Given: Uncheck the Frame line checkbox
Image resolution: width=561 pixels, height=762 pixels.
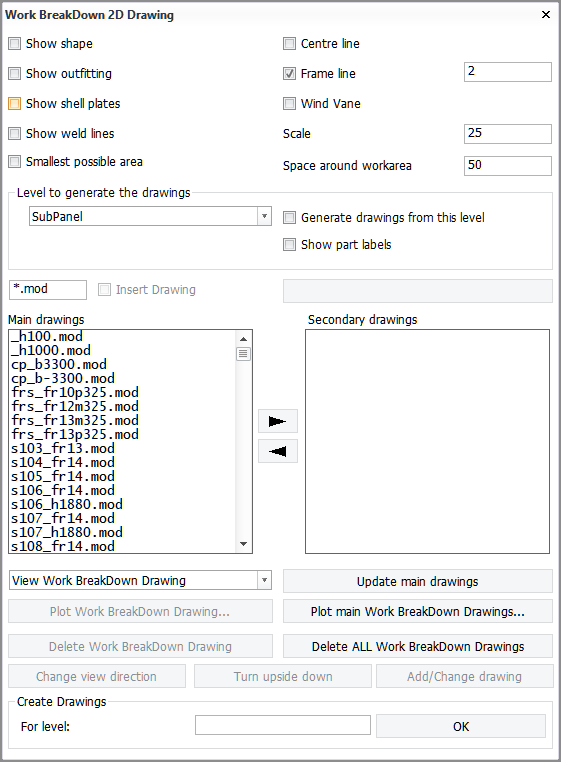Looking at the screenshot, I should coord(289,73).
